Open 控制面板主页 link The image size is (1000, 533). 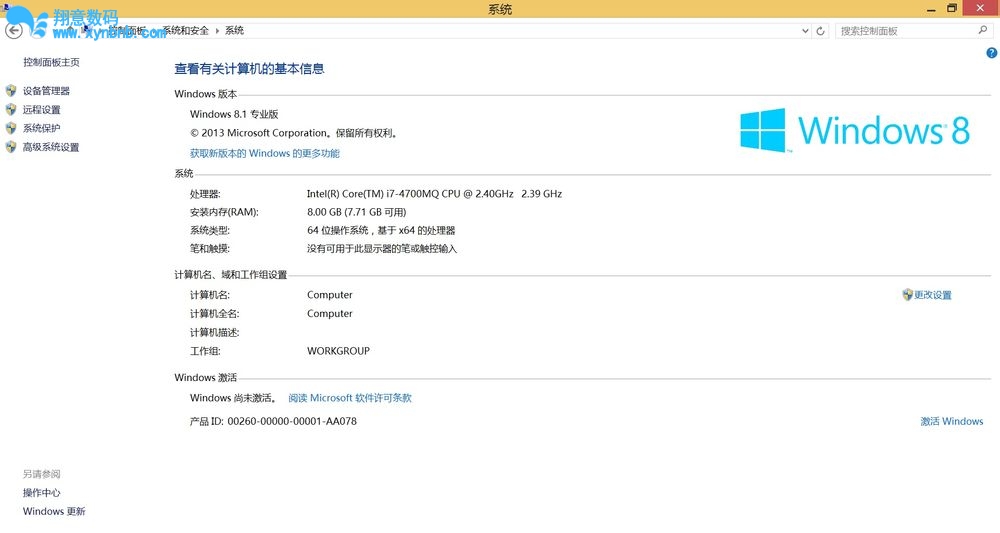pyautogui.click(x=51, y=62)
